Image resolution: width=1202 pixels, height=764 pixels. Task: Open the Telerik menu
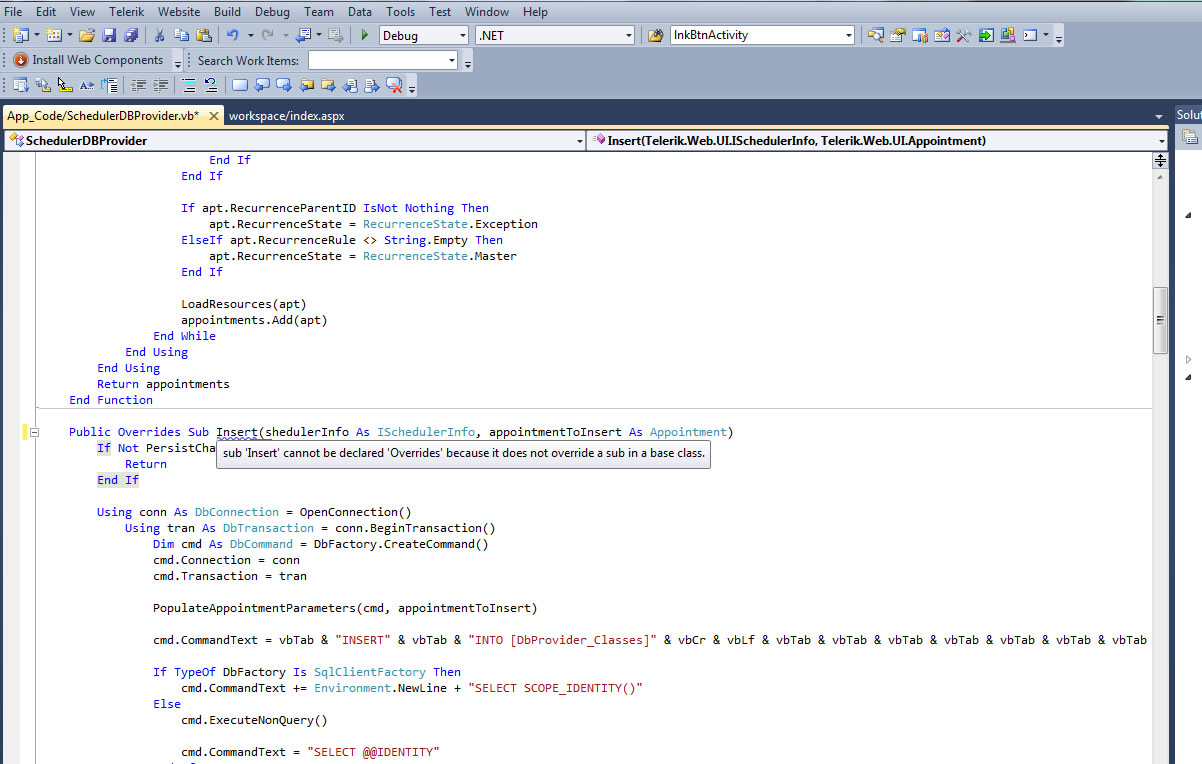point(126,12)
